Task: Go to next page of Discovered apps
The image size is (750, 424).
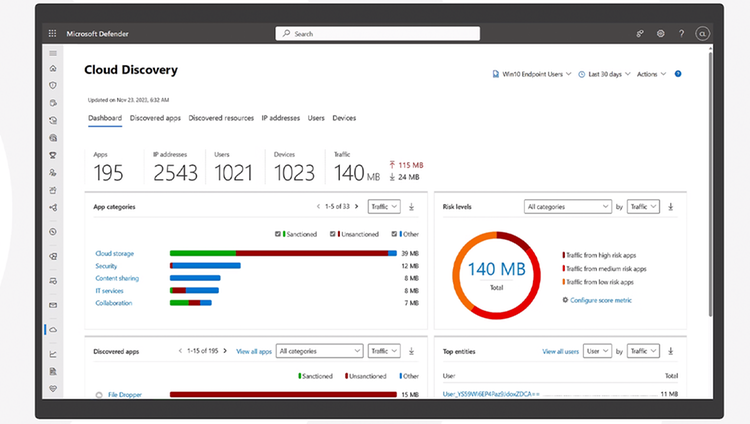Action: [225, 351]
